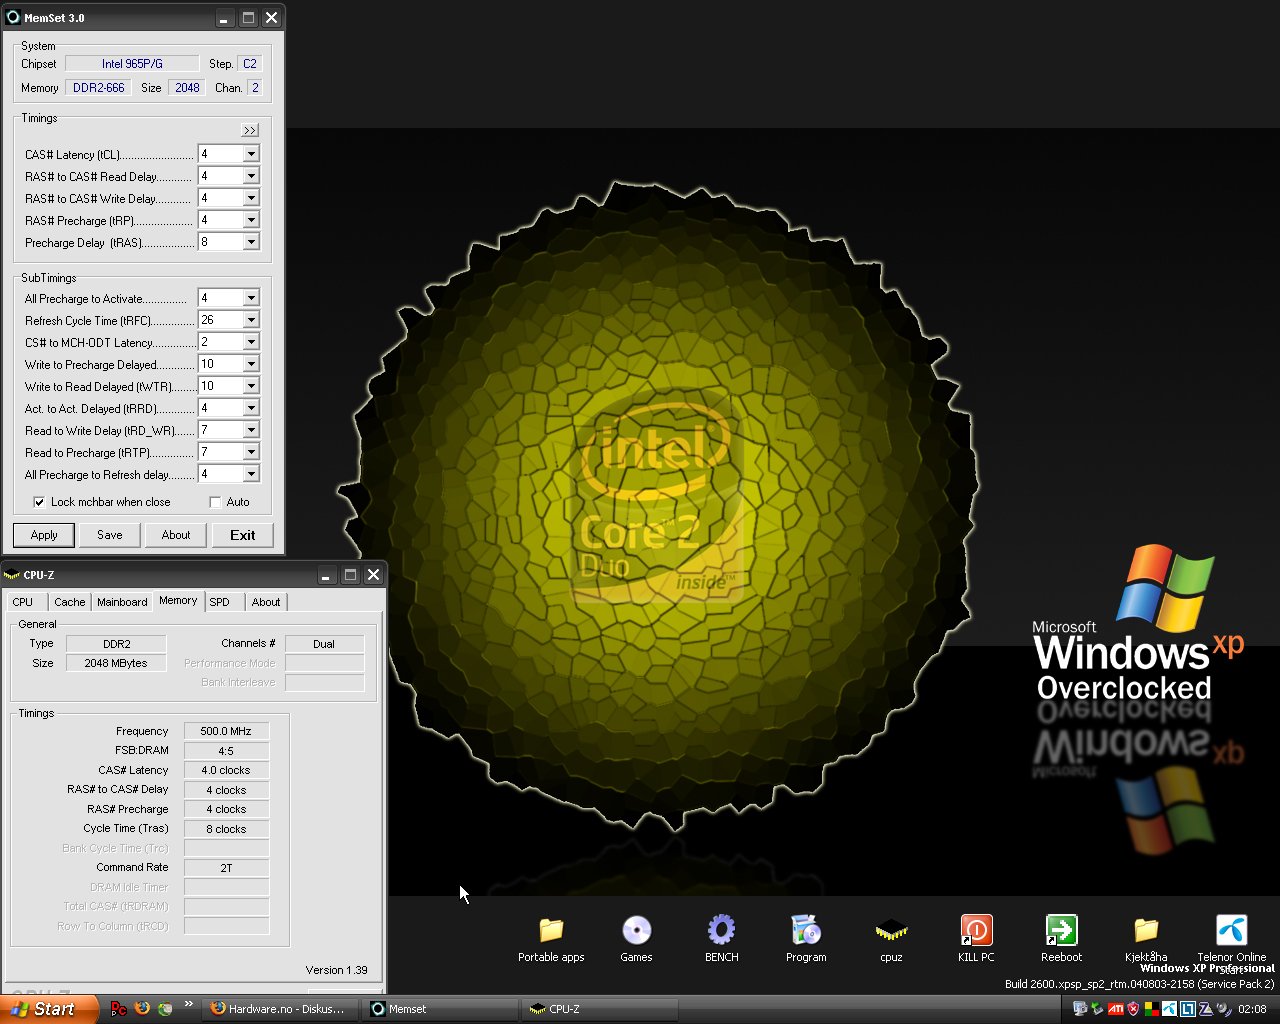Click the CPU-Z taskbar button

point(599,1009)
